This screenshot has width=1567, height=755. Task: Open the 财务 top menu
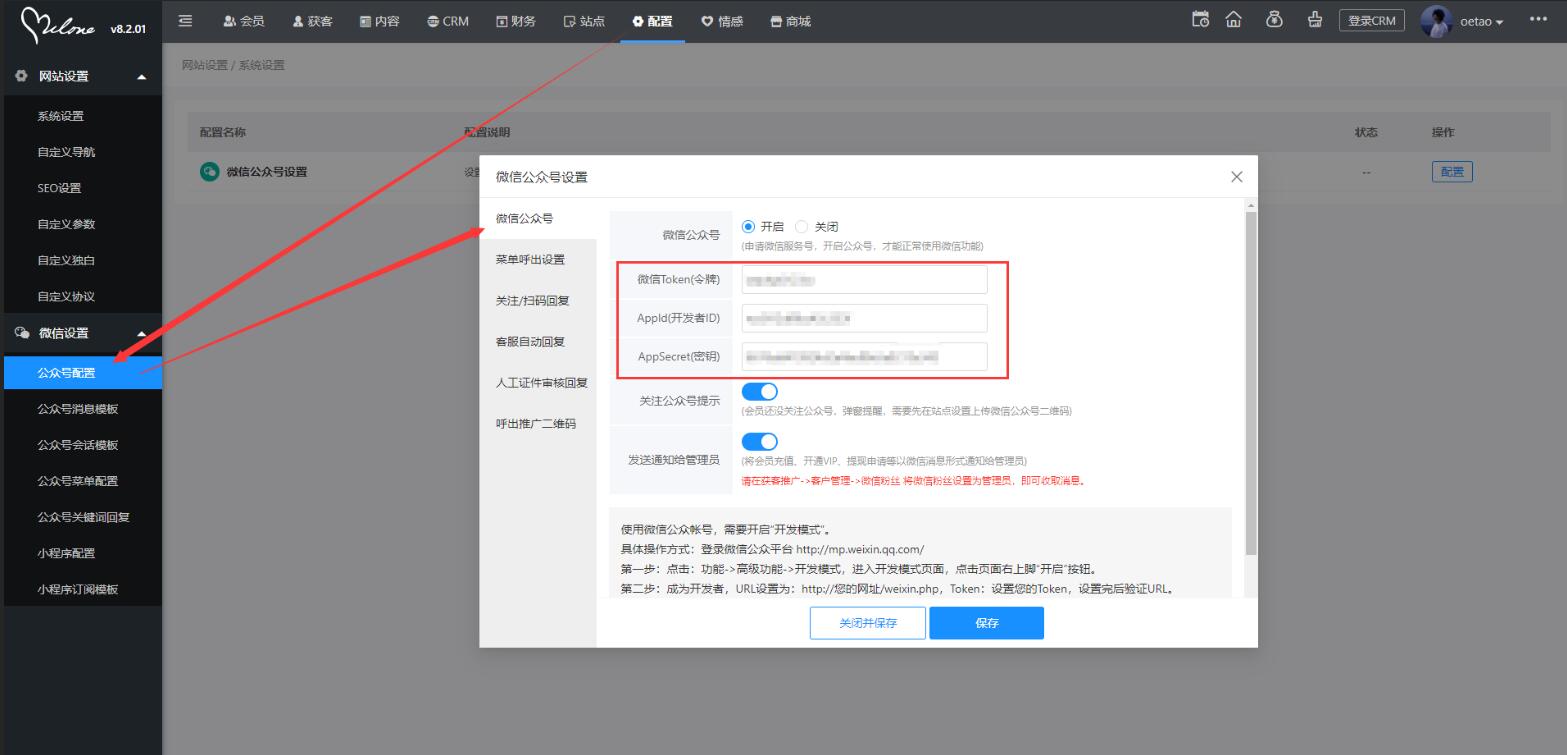coord(516,21)
